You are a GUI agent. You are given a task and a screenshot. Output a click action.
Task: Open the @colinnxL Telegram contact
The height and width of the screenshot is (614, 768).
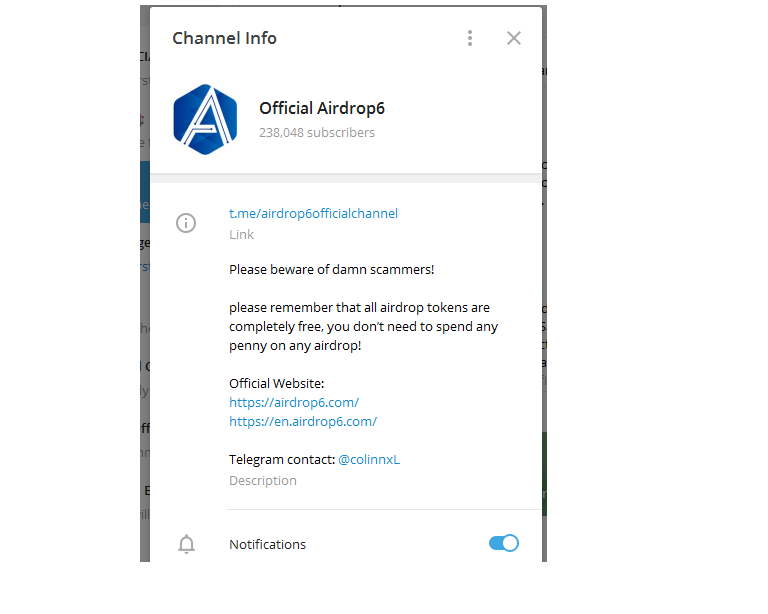pos(369,460)
